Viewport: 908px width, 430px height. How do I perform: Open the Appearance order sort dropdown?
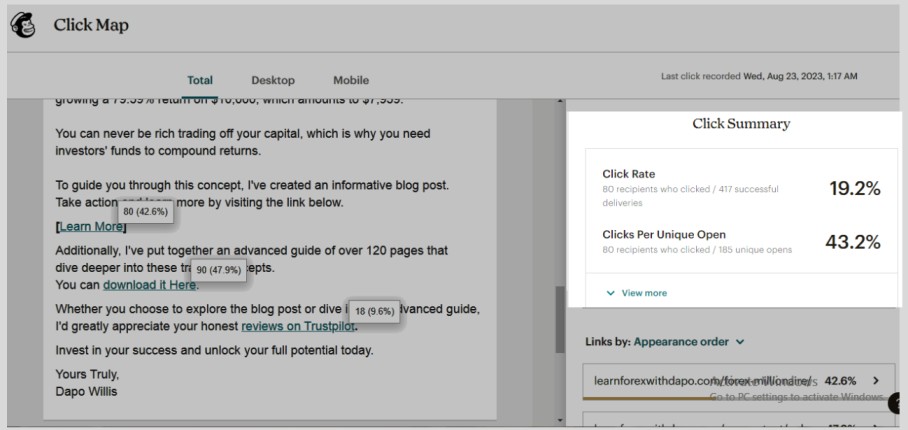pos(689,341)
